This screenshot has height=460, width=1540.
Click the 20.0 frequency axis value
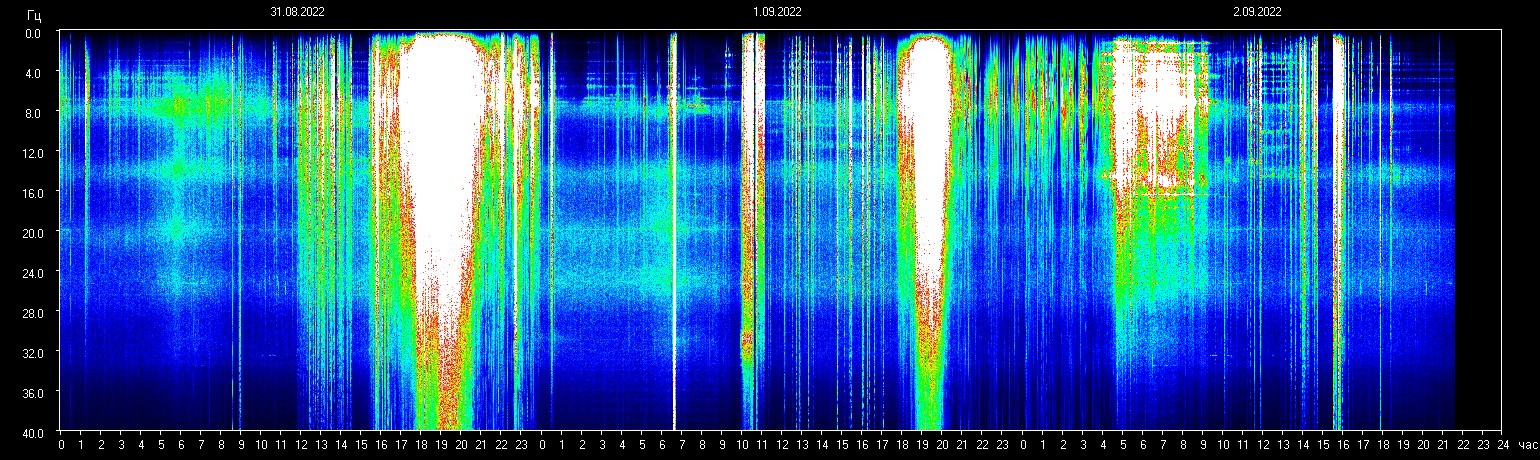point(31,232)
